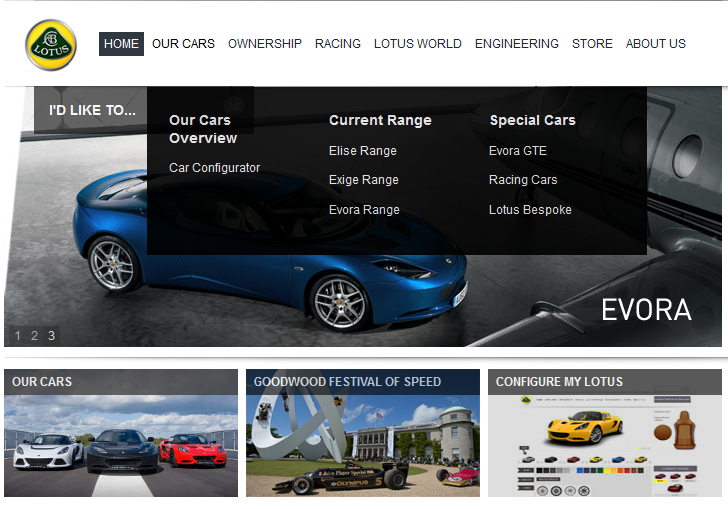Select Elise Range from dropdown
The width and height of the screenshot is (728, 509).
click(363, 151)
